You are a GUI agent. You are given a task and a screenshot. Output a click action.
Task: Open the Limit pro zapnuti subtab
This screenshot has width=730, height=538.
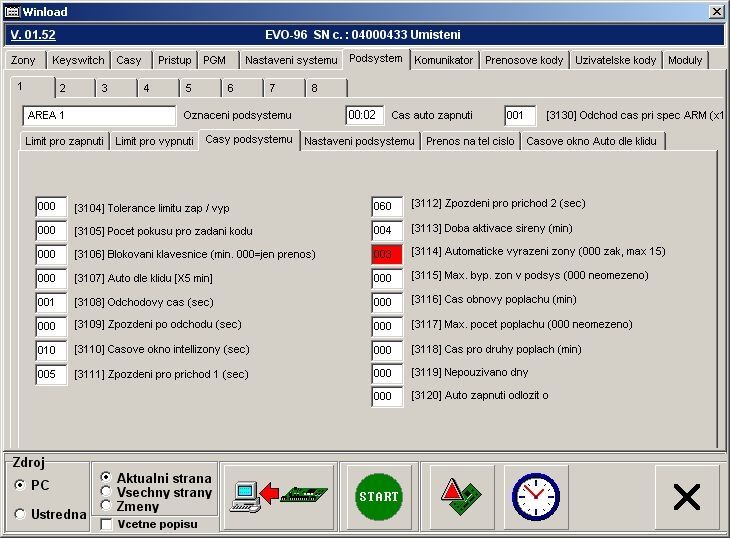coord(64,141)
